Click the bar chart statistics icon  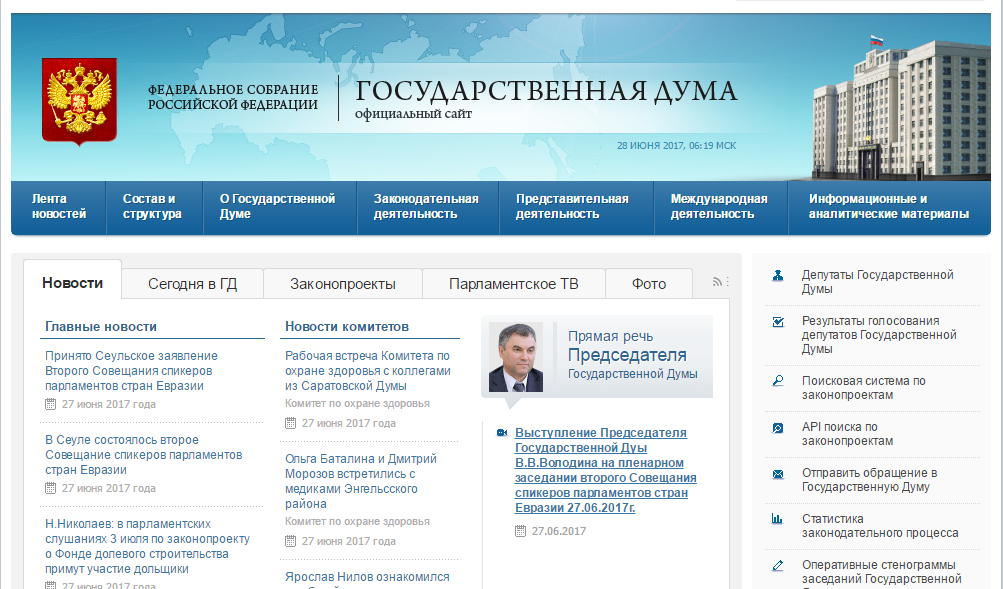(777, 519)
